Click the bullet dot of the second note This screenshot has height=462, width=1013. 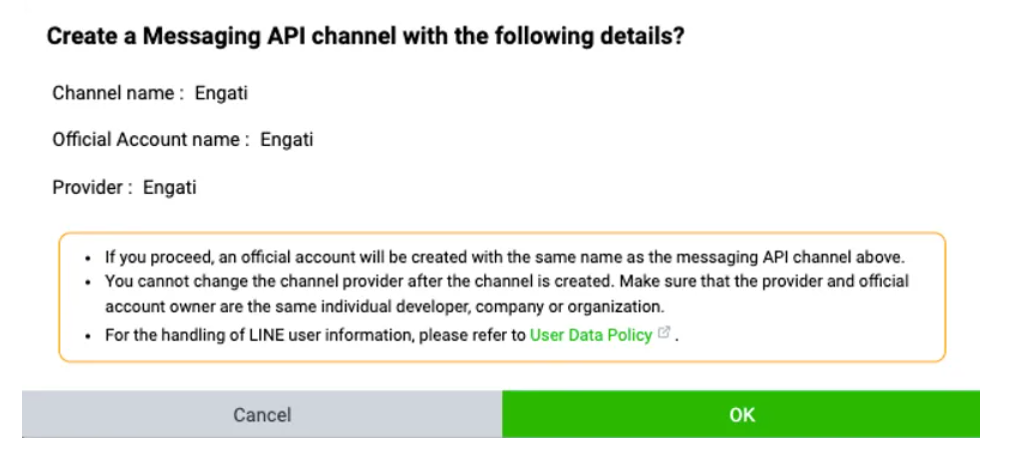click(91, 283)
